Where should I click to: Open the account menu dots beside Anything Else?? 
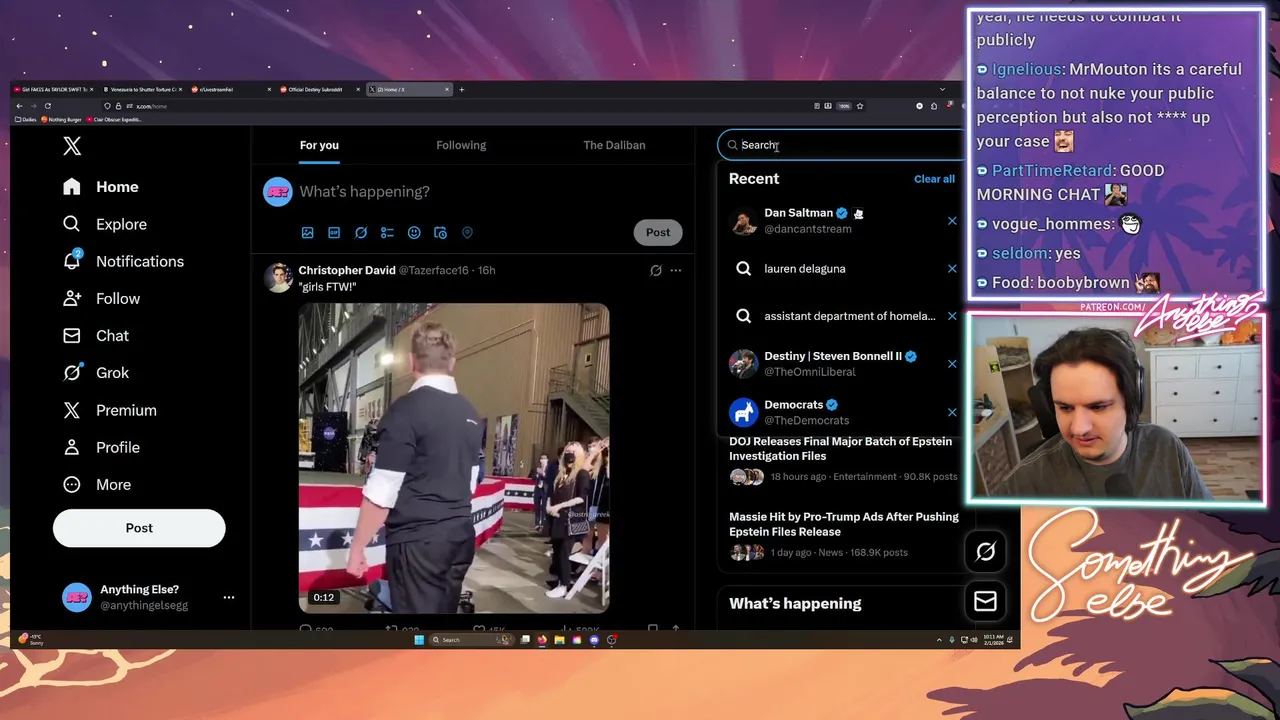(229, 597)
